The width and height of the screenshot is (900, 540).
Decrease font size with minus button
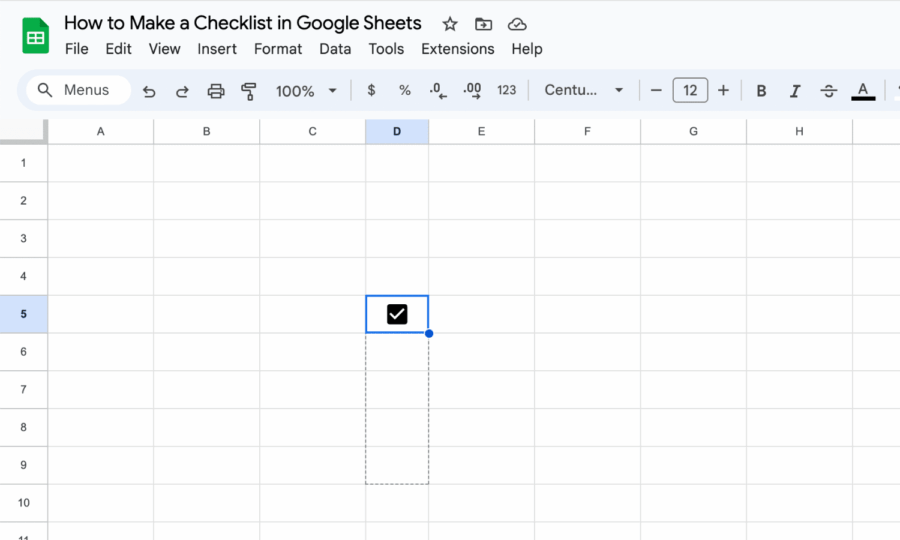click(656, 90)
